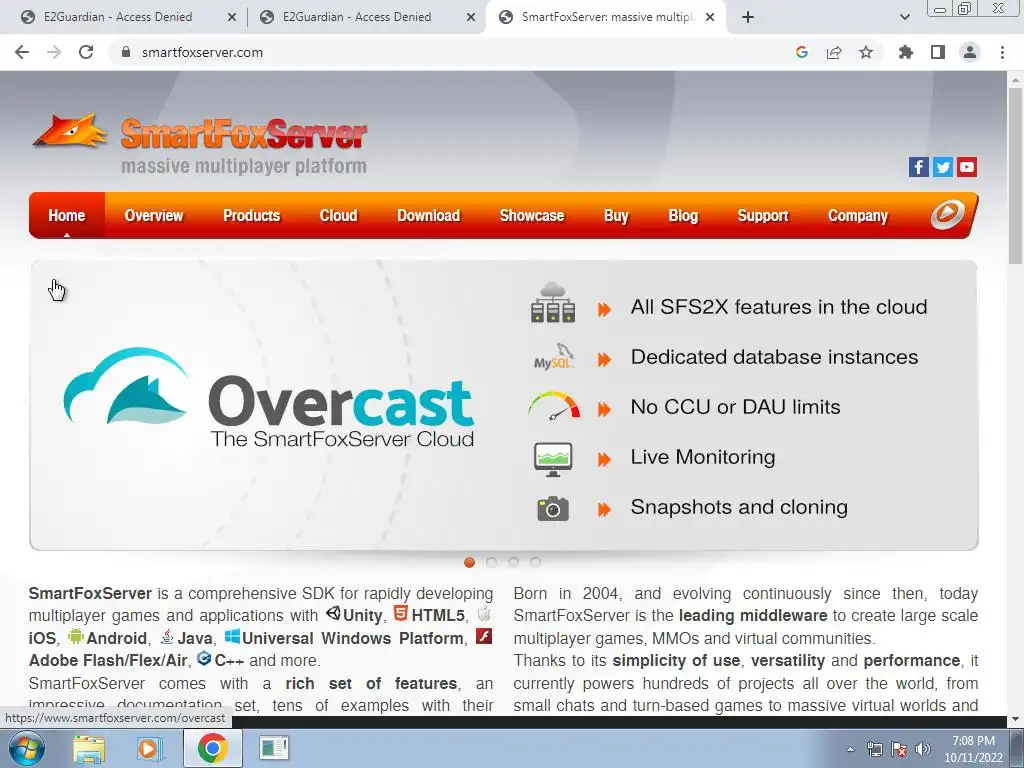This screenshot has height=768, width=1024.
Task: Open the SmartFoxServer YouTube channel icon
Action: coord(967,167)
